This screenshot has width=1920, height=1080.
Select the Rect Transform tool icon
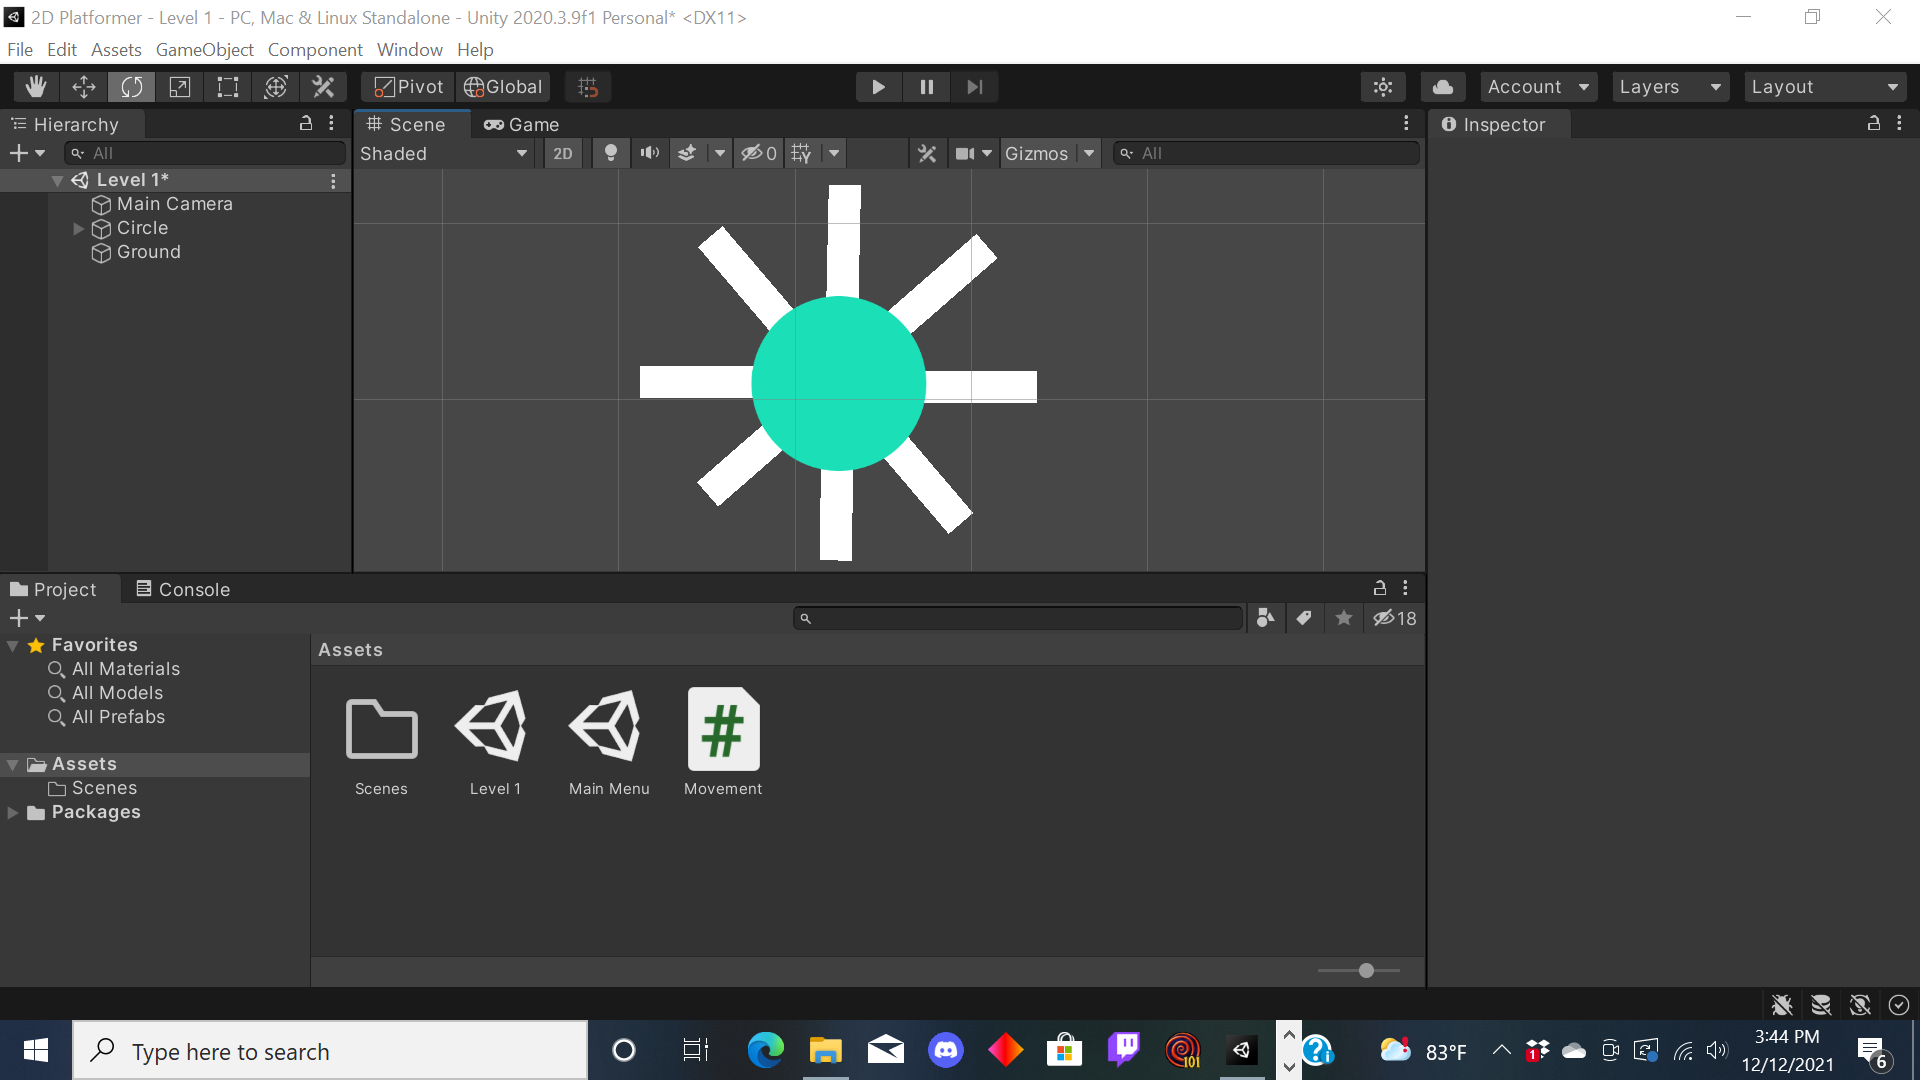(227, 86)
